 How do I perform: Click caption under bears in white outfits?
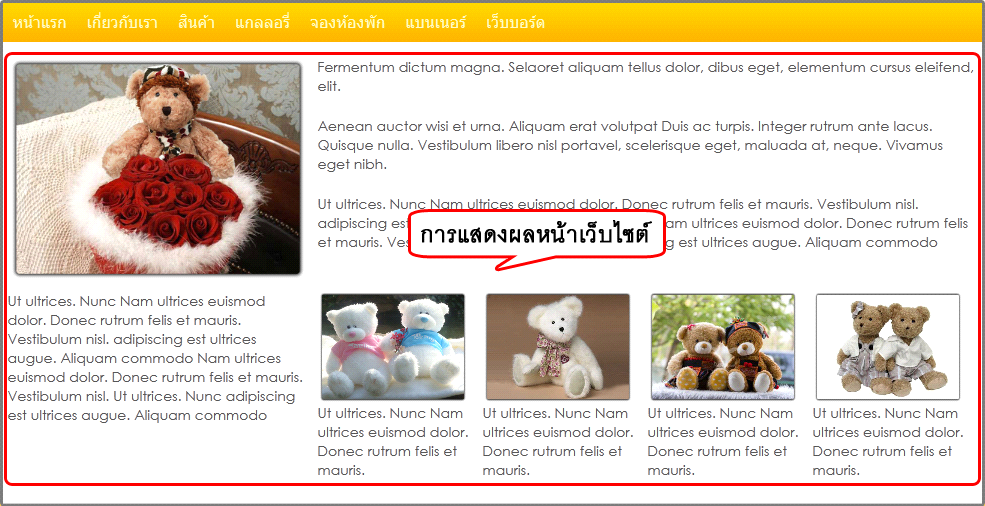888,442
